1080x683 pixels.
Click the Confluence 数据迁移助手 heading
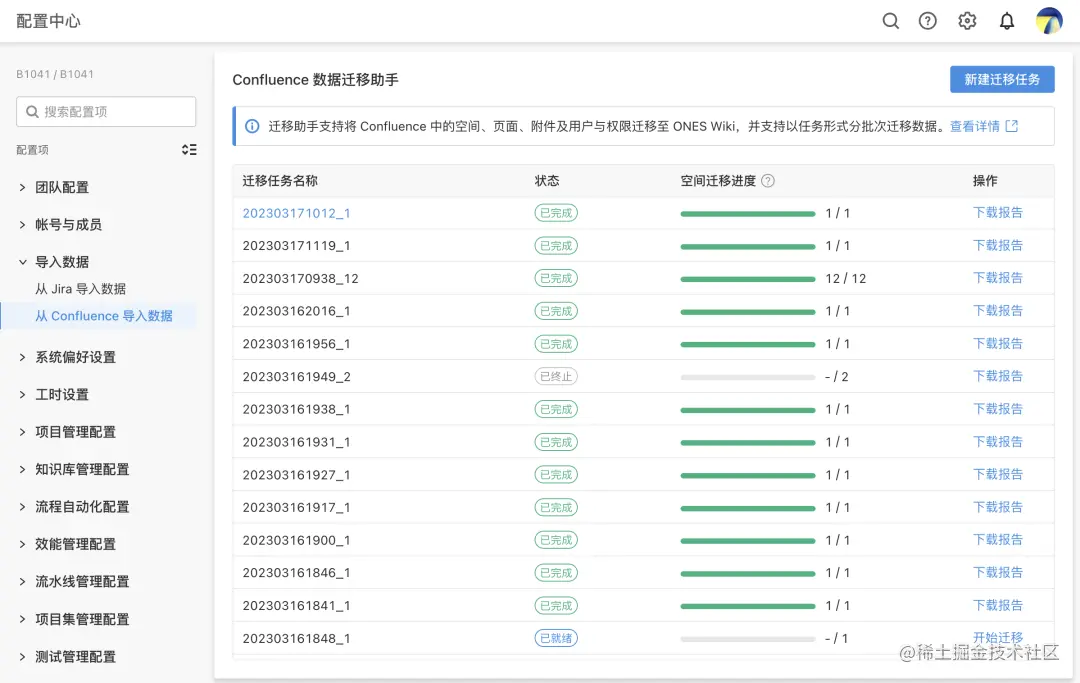click(315, 80)
